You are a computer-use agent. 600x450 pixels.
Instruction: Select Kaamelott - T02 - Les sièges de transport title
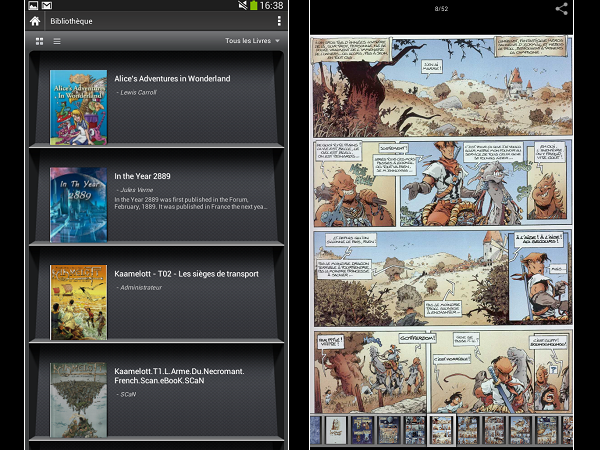(186, 274)
